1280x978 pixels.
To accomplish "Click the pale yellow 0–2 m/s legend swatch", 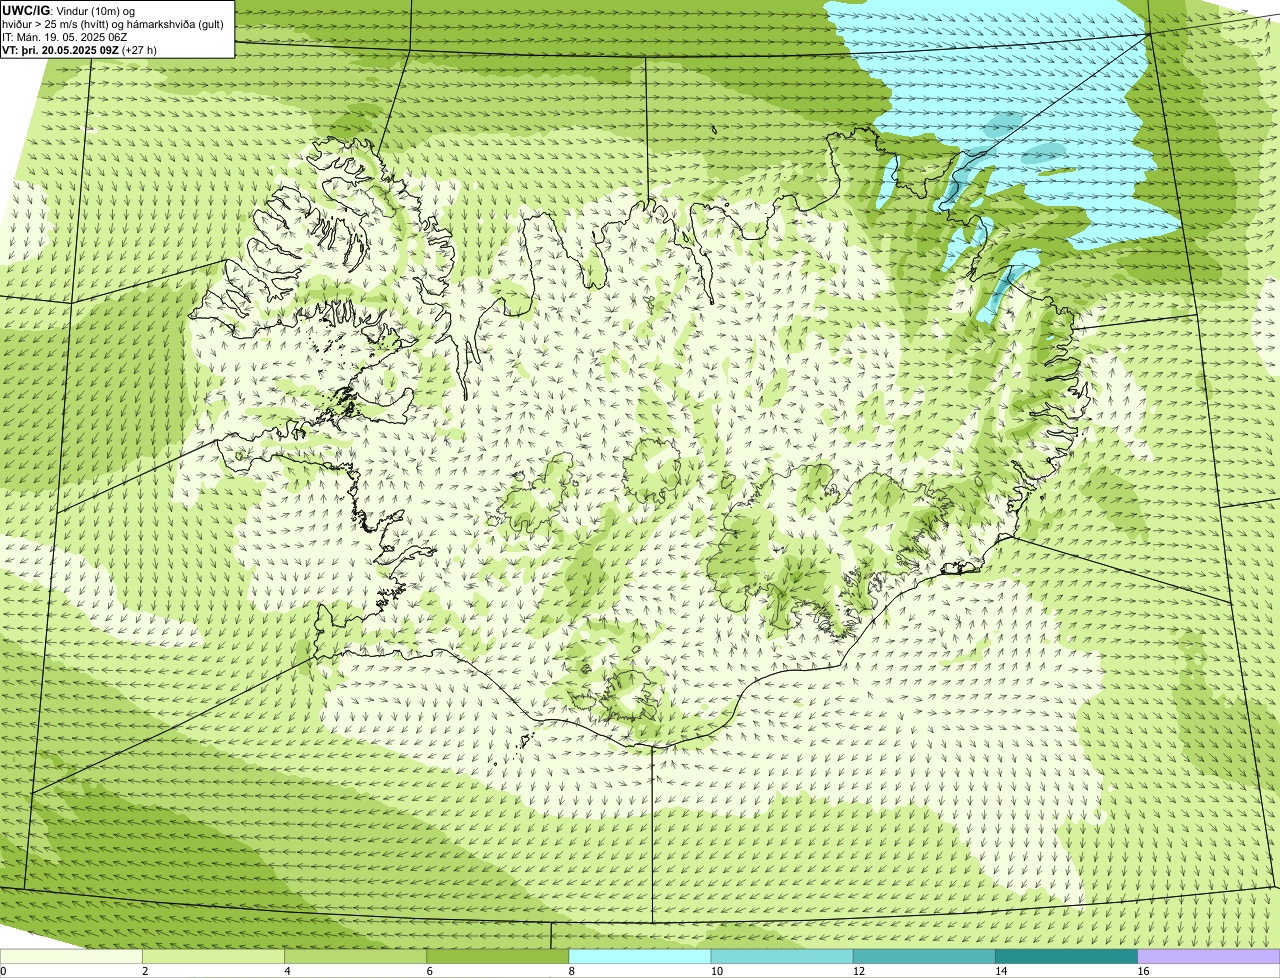I will click(72, 957).
